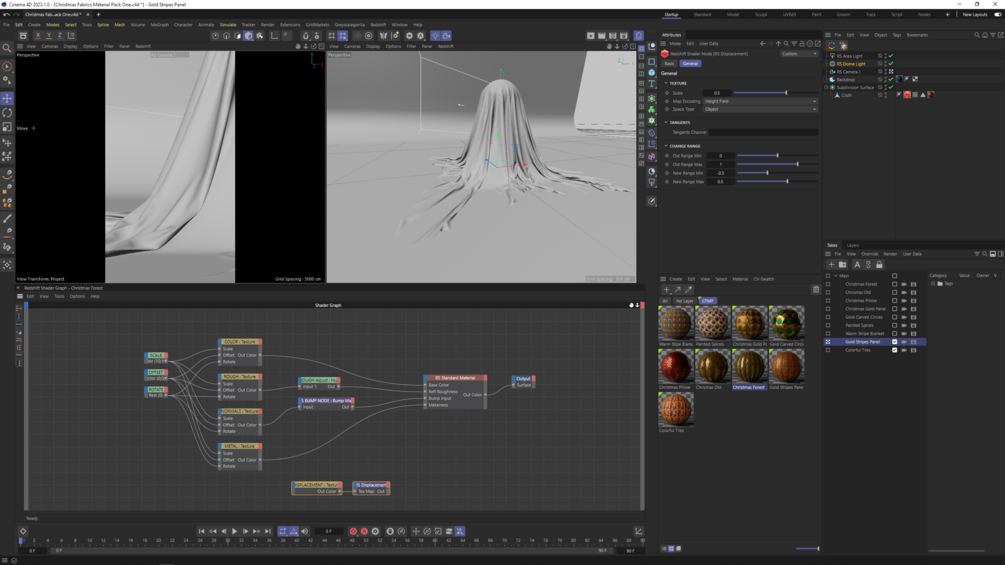
Task: Click the Auto Take 'A' icon
Action: click(x=857, y=265)
